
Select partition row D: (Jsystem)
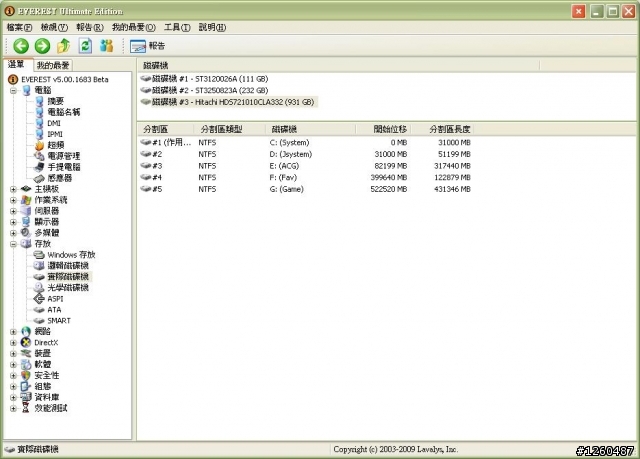306,154
